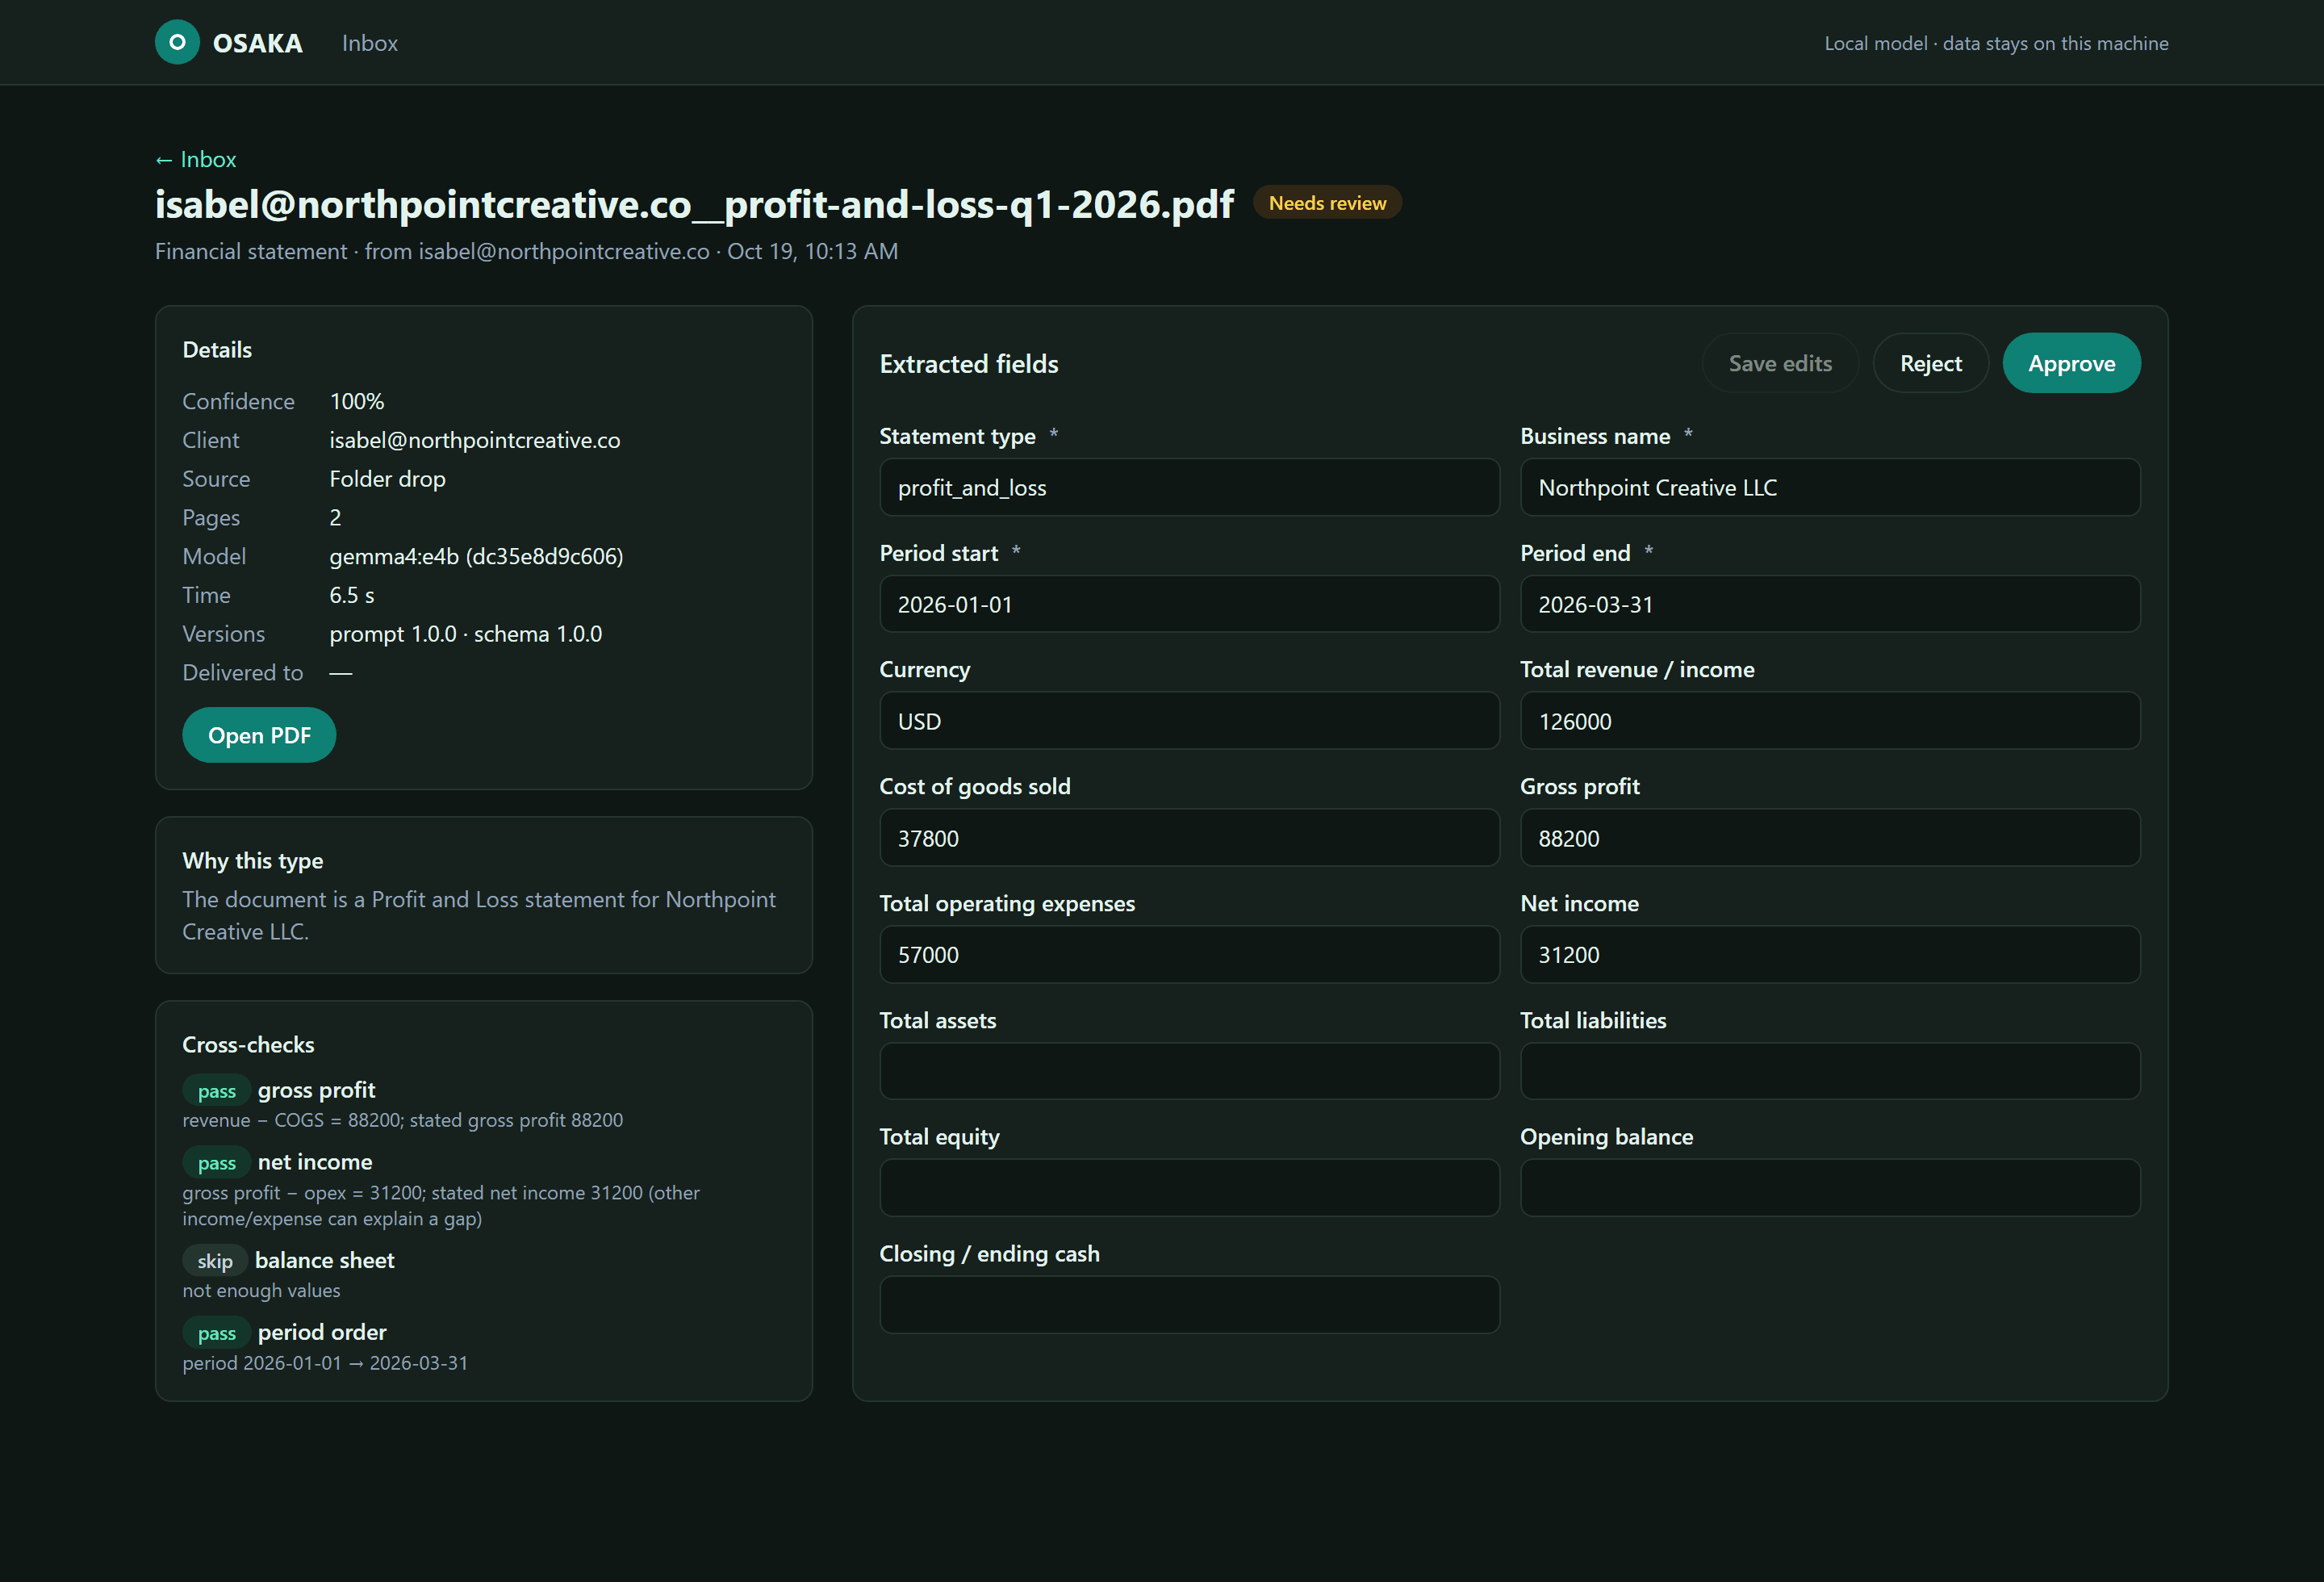2324x1582 pixels.
Task: Click the 'Why this type' explanation text
Action: coord(479,915)
